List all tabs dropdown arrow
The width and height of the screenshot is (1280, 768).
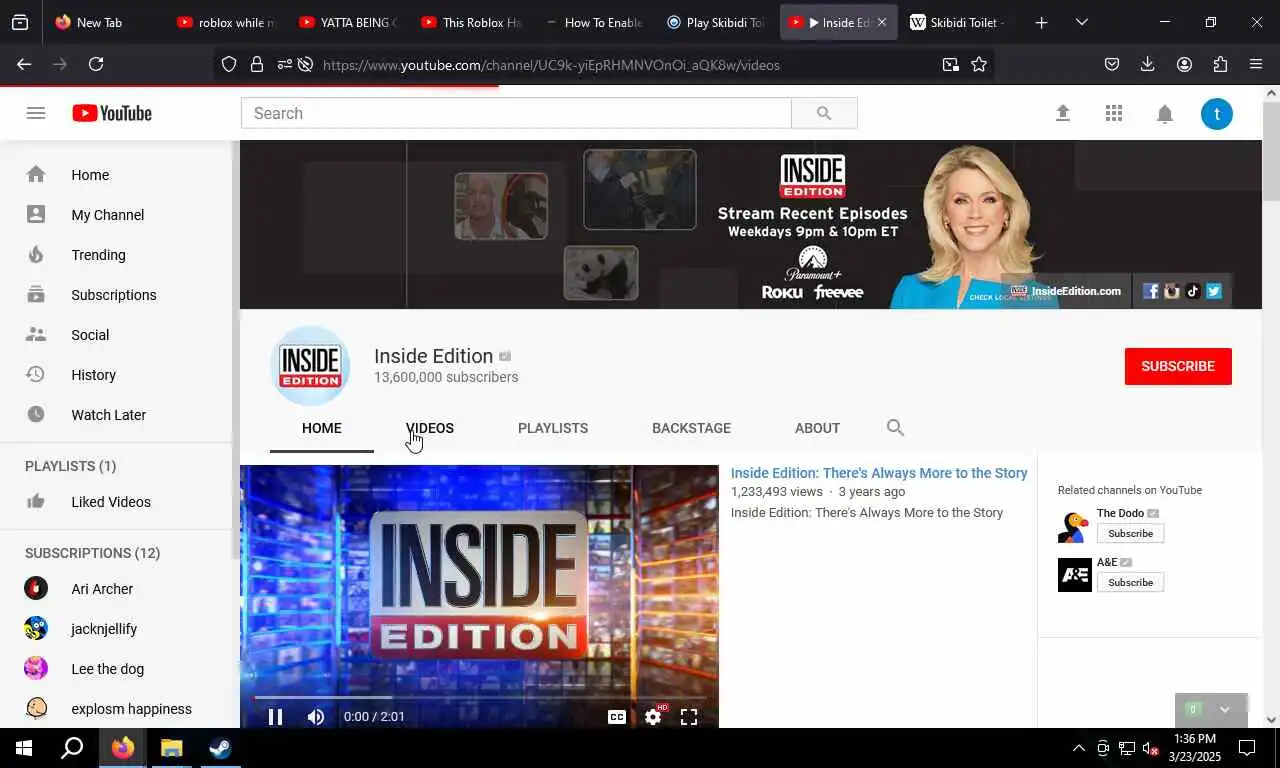(1081, 22)
